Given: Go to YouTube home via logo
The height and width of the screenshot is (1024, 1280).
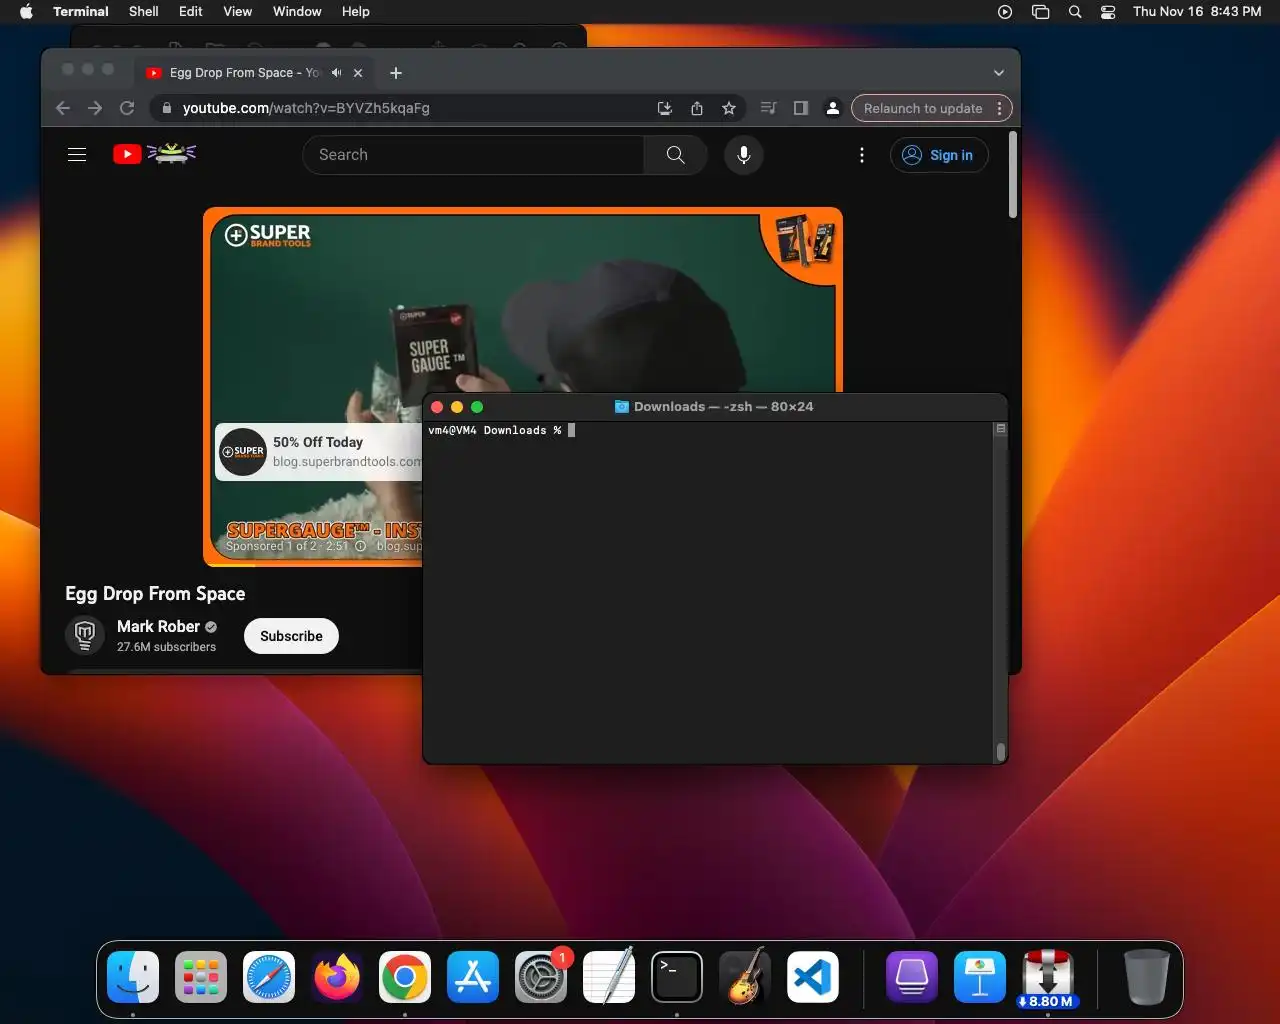Looking at the screenshot, I should [x=155, y=154].
